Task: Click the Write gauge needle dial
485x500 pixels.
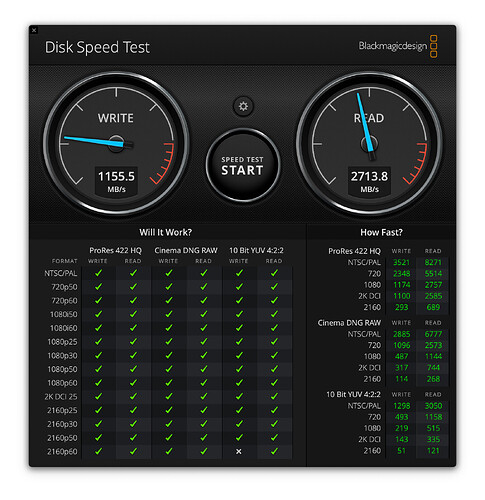Action: tap(116, 144)
